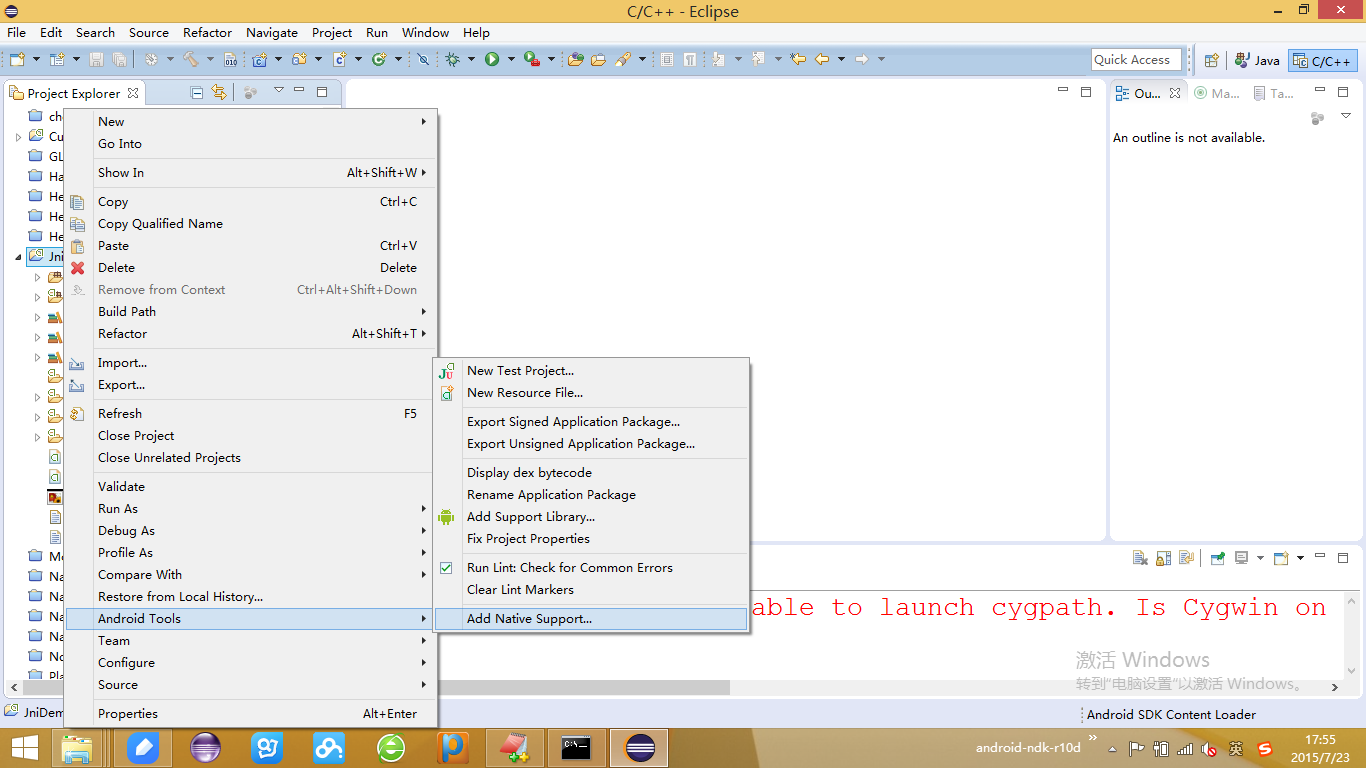Click the yellow Back arrow in toolbar
The width and height of the screenshot is (1366, 768).
pyautogui.click(x=822, y=59)
